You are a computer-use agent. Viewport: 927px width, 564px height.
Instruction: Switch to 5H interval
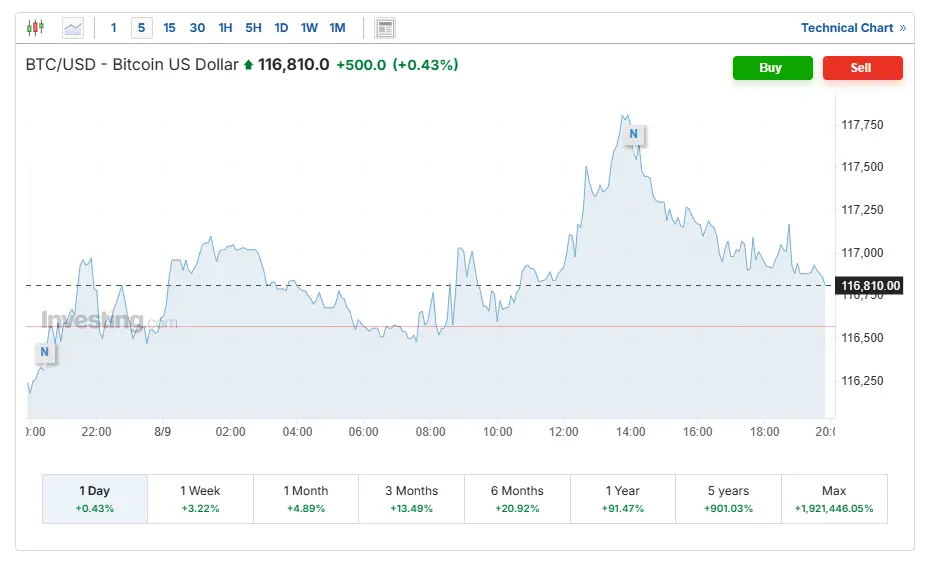pos(253,28)
